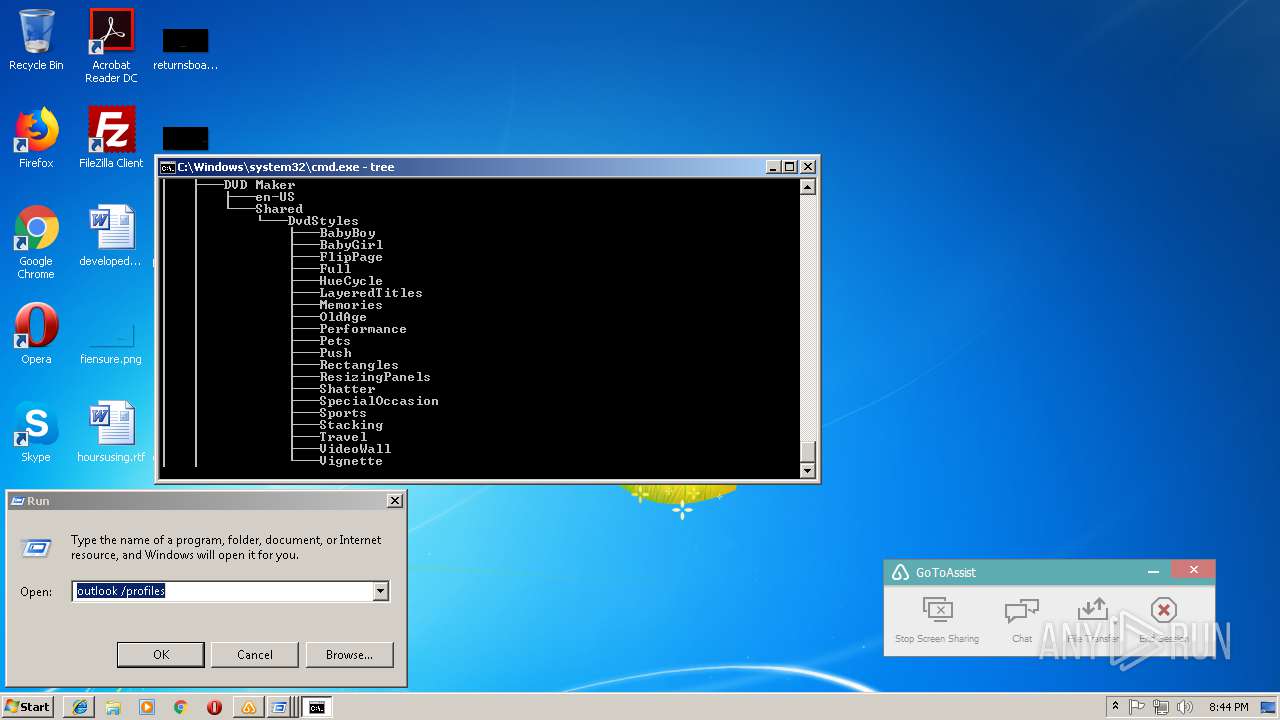Launch Acrobat Reader DC from desktop
This screenshot has height=720, width=1280.
click(111, 46)
